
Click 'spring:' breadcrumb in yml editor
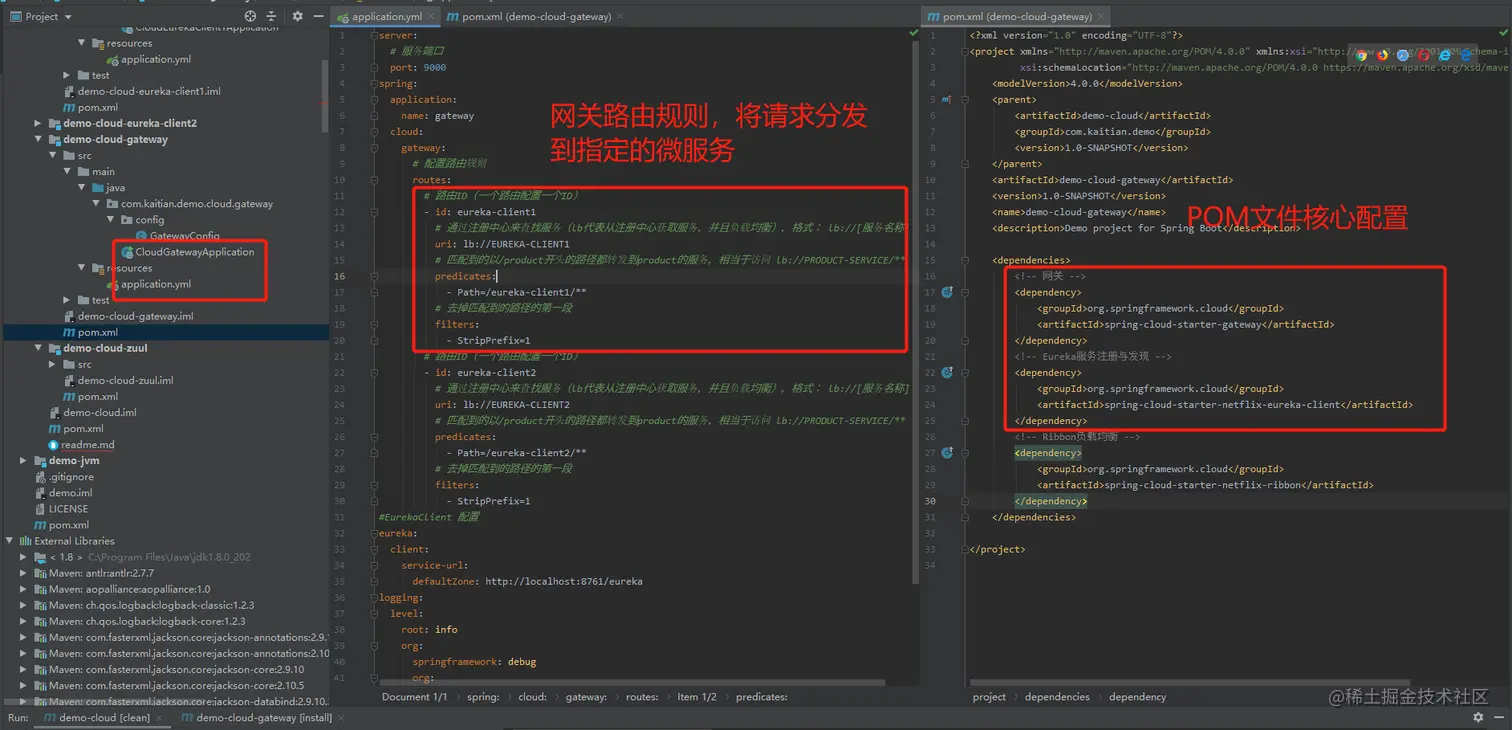click(x=483, y=697)
